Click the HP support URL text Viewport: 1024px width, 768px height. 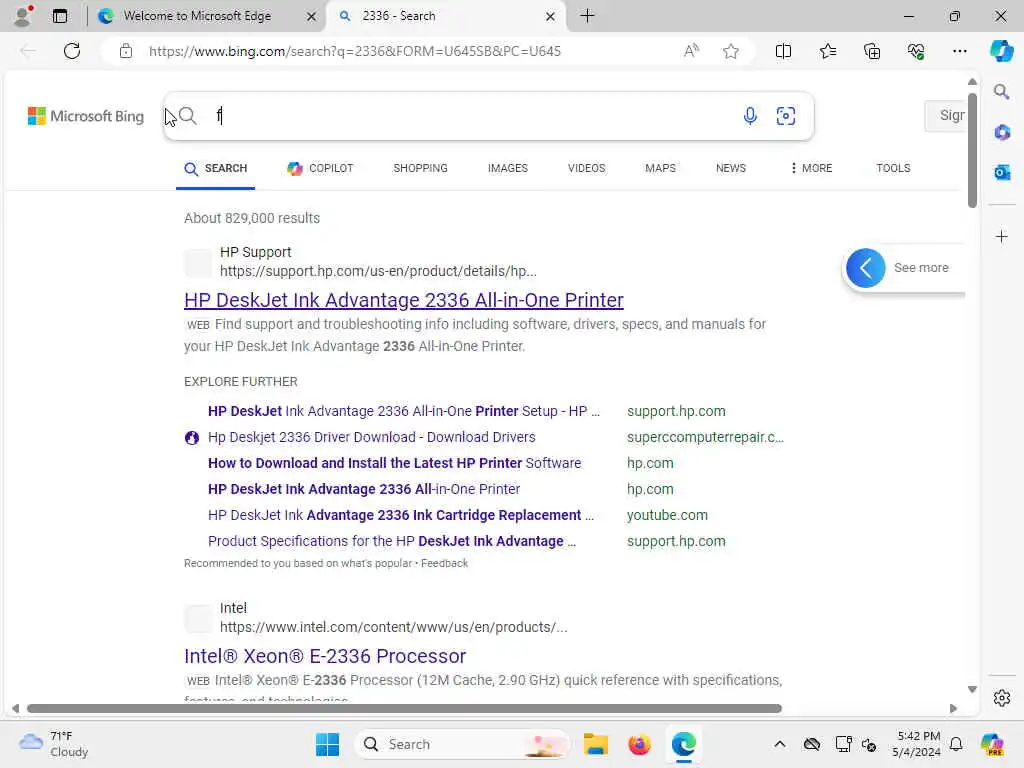coord(378,271)
